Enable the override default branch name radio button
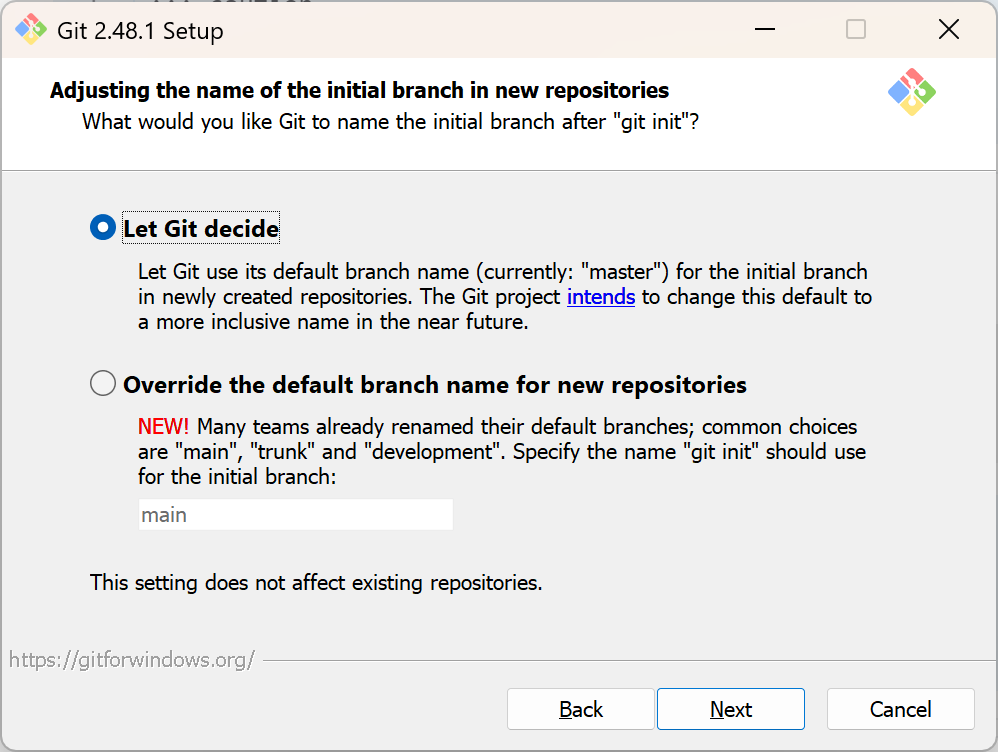The height and width of the screenshot is (752, 998). 103,384
